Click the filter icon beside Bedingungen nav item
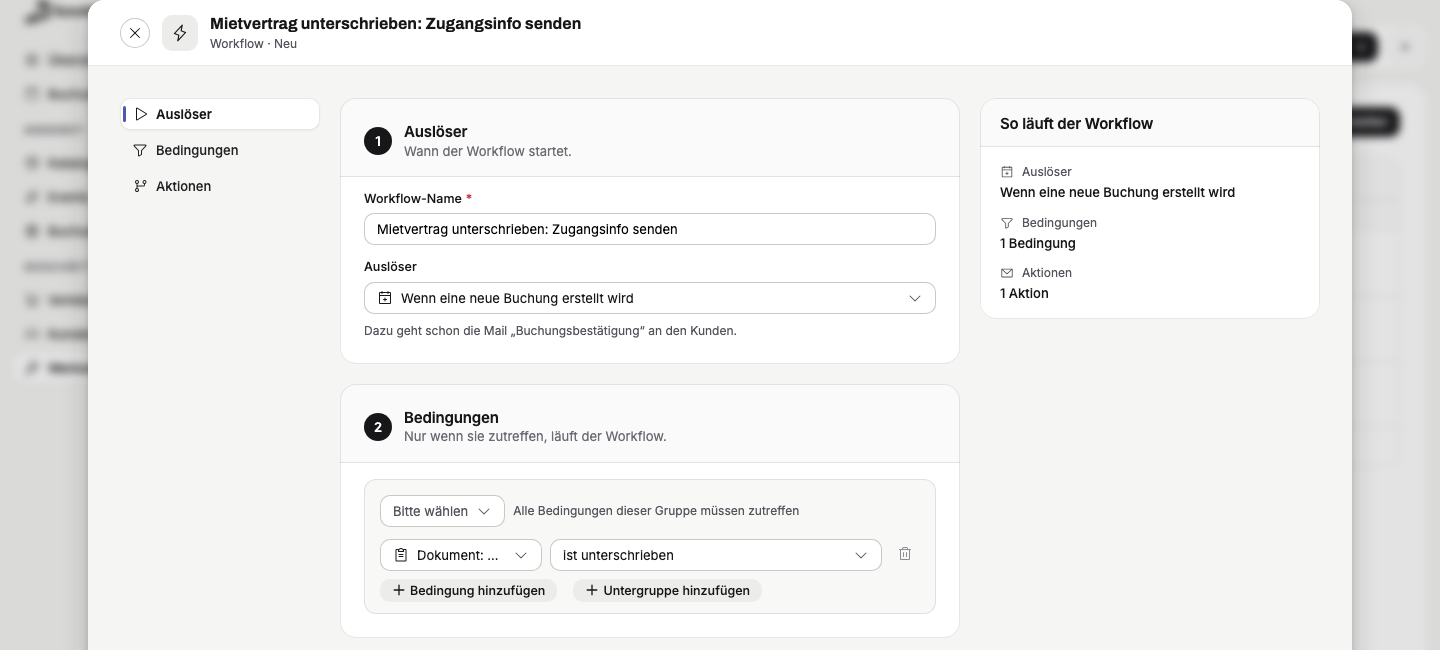1440x650 pixels. tap(141, 150)
